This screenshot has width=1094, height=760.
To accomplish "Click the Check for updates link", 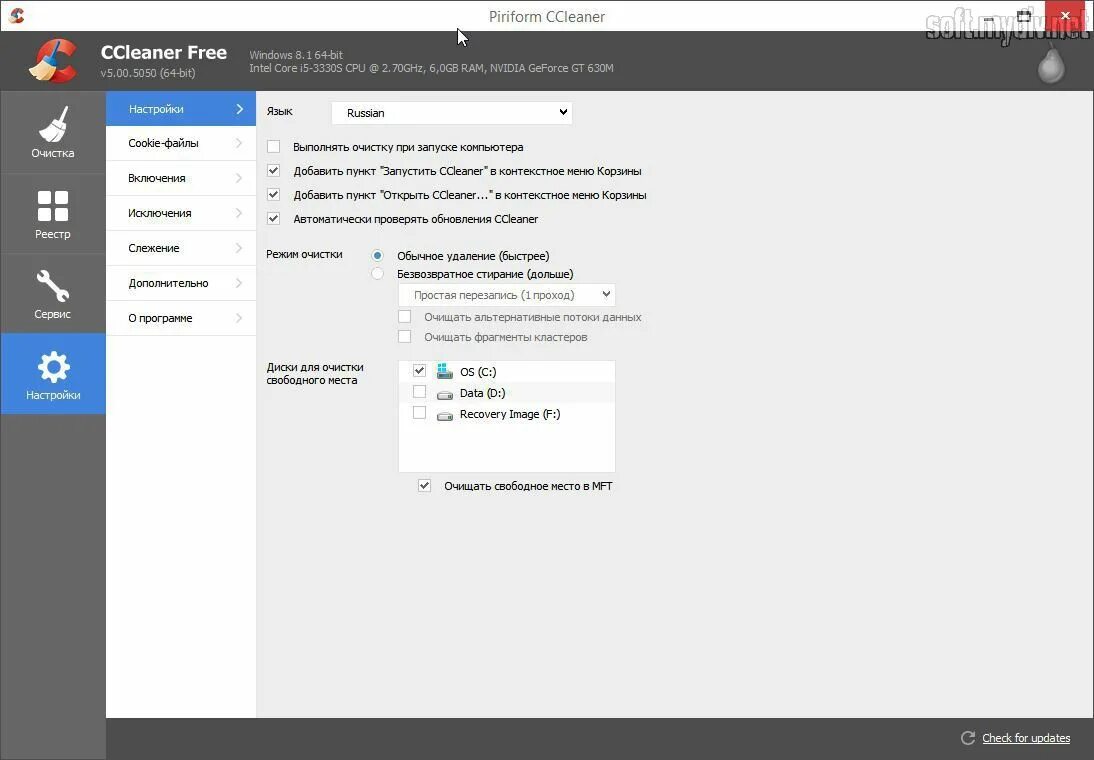I will tap(1026, 738).
